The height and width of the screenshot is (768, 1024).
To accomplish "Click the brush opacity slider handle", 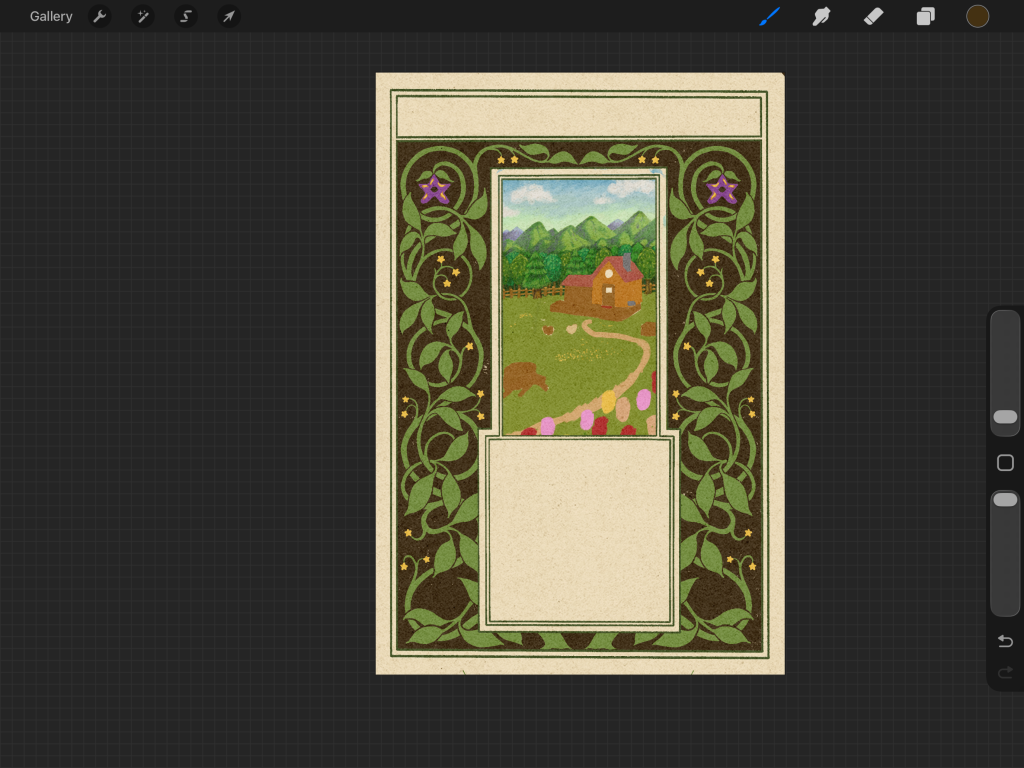I will [x=1005, y=499].
